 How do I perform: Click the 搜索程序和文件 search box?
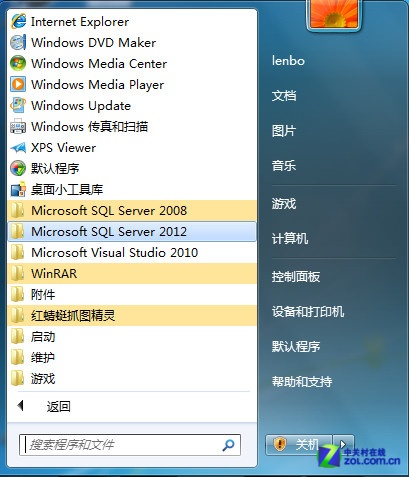click(130, 445)
